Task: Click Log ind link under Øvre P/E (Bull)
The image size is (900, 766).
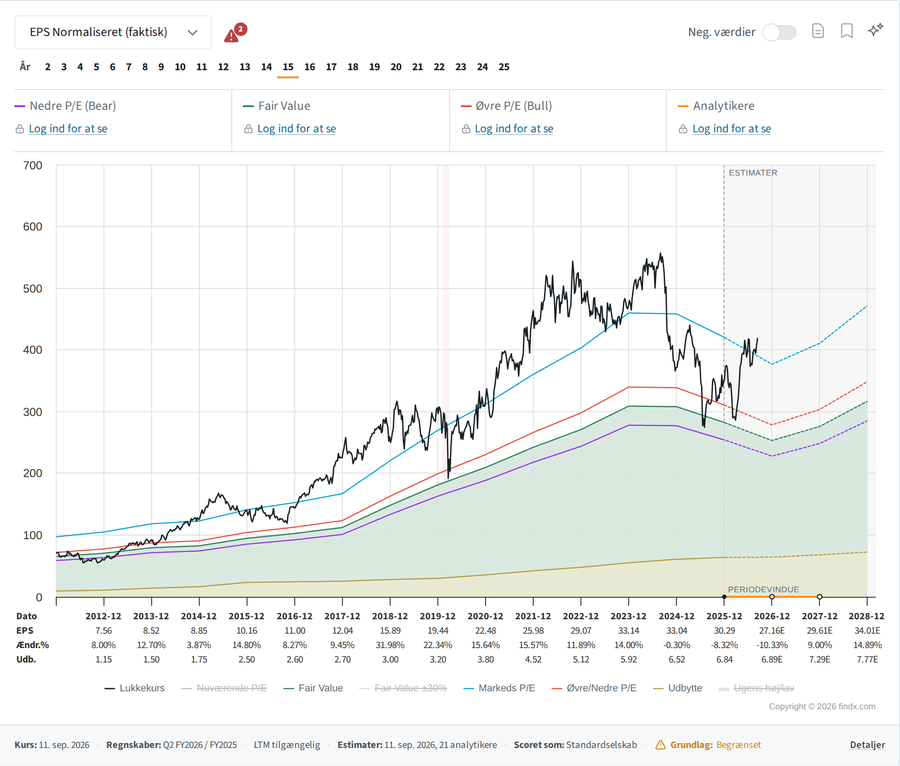Action: pyautogui.click(x=514, y=129)
